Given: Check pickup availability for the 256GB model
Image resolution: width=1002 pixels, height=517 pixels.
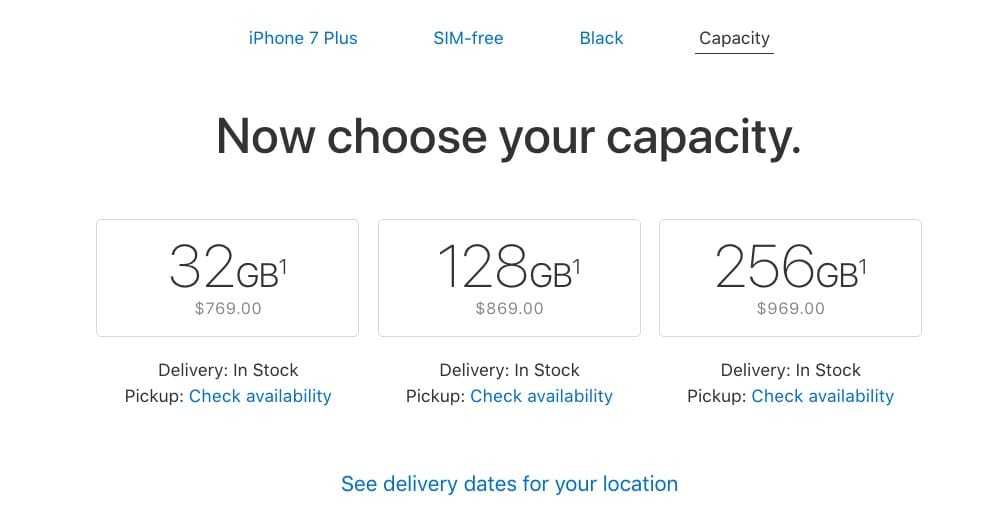Looking at the screenshot, I should tap(822, 396).
